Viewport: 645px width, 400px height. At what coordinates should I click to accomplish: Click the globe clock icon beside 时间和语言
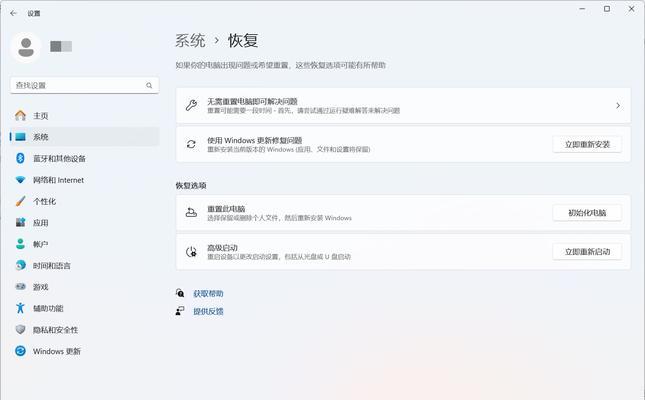coord(20,265)
